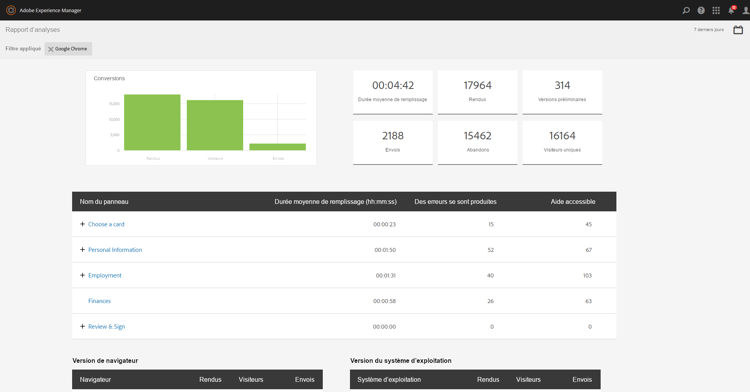This screenshot has height=392, width=750.
Task: Select the Visiteurs bar in Conversions chart
Action: click(x=215, y=125)
